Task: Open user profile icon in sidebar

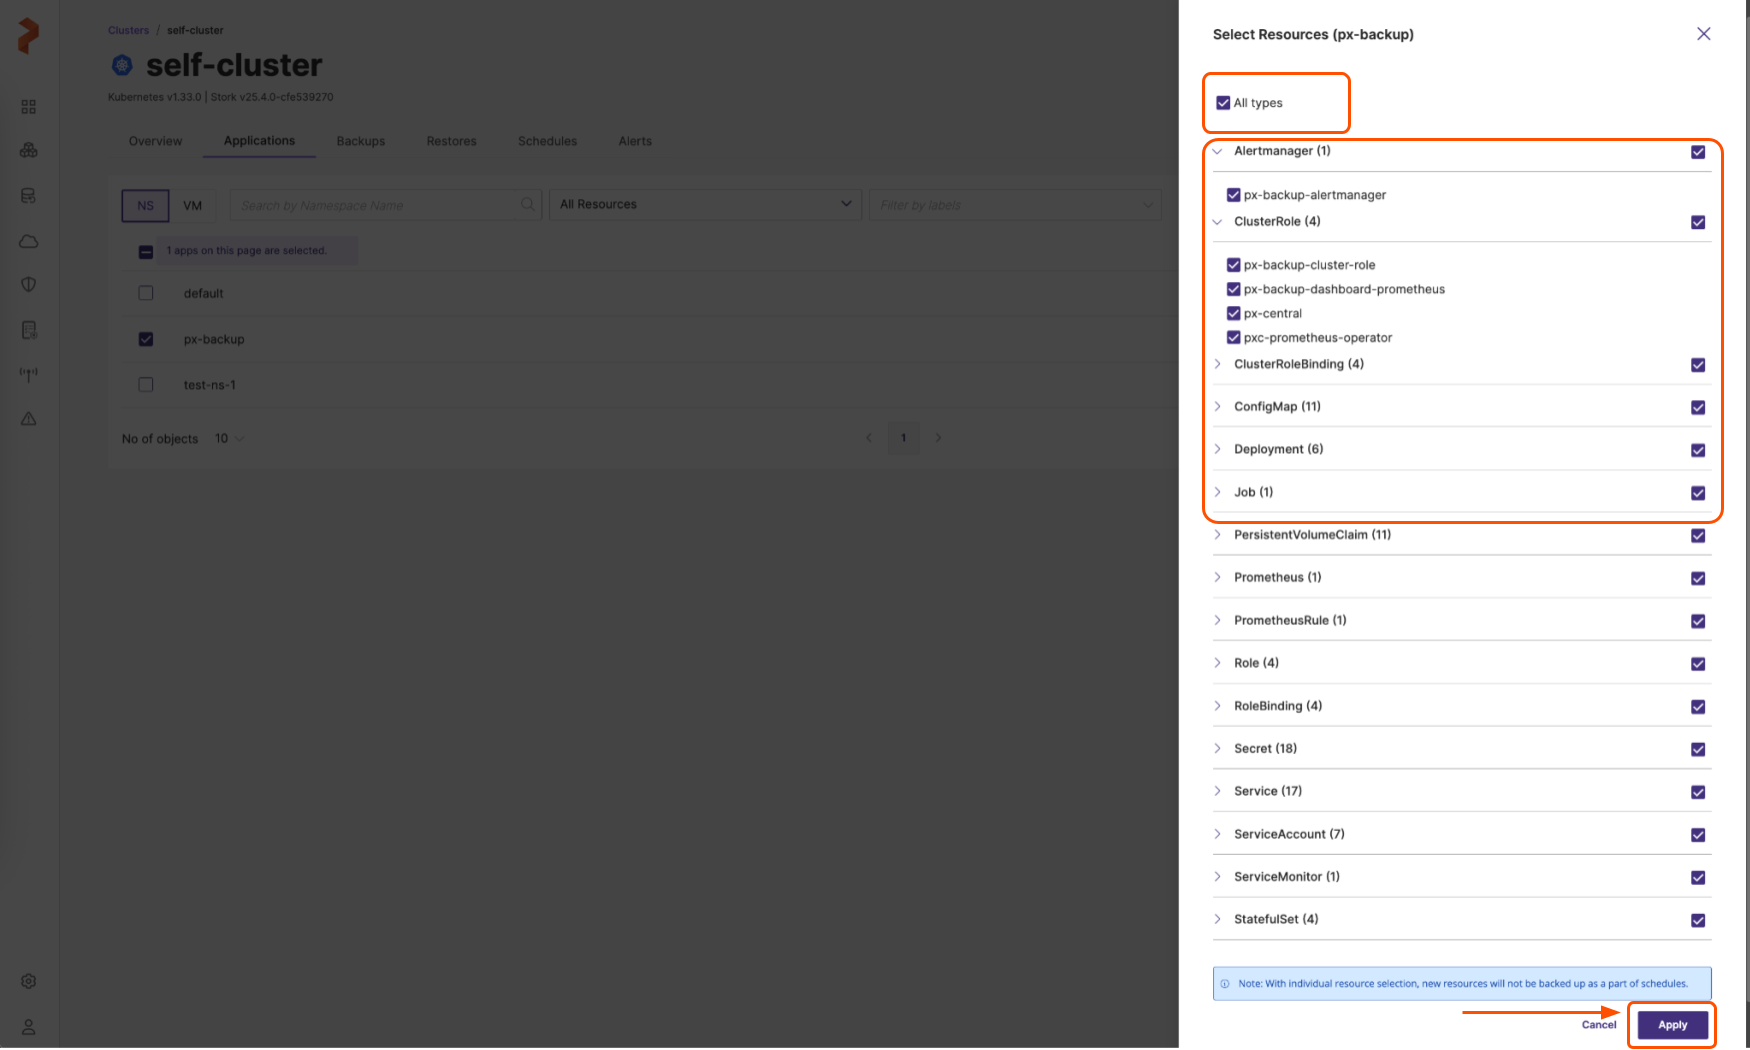Action: click(x=29, y=1027)
